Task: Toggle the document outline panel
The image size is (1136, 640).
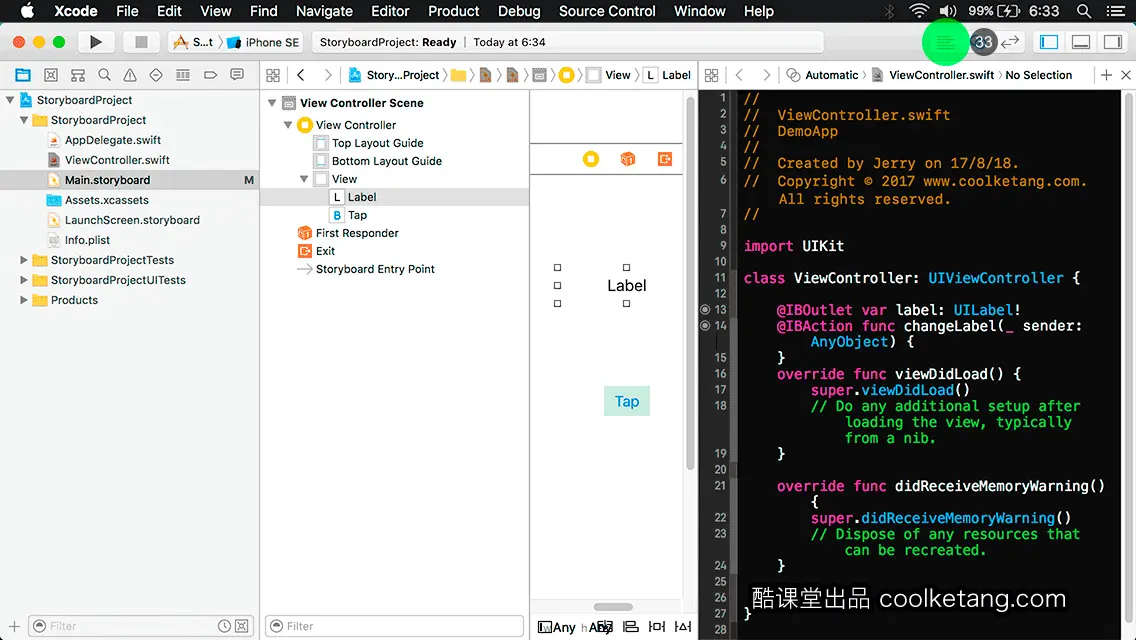Action: click(x=544, y=627)
